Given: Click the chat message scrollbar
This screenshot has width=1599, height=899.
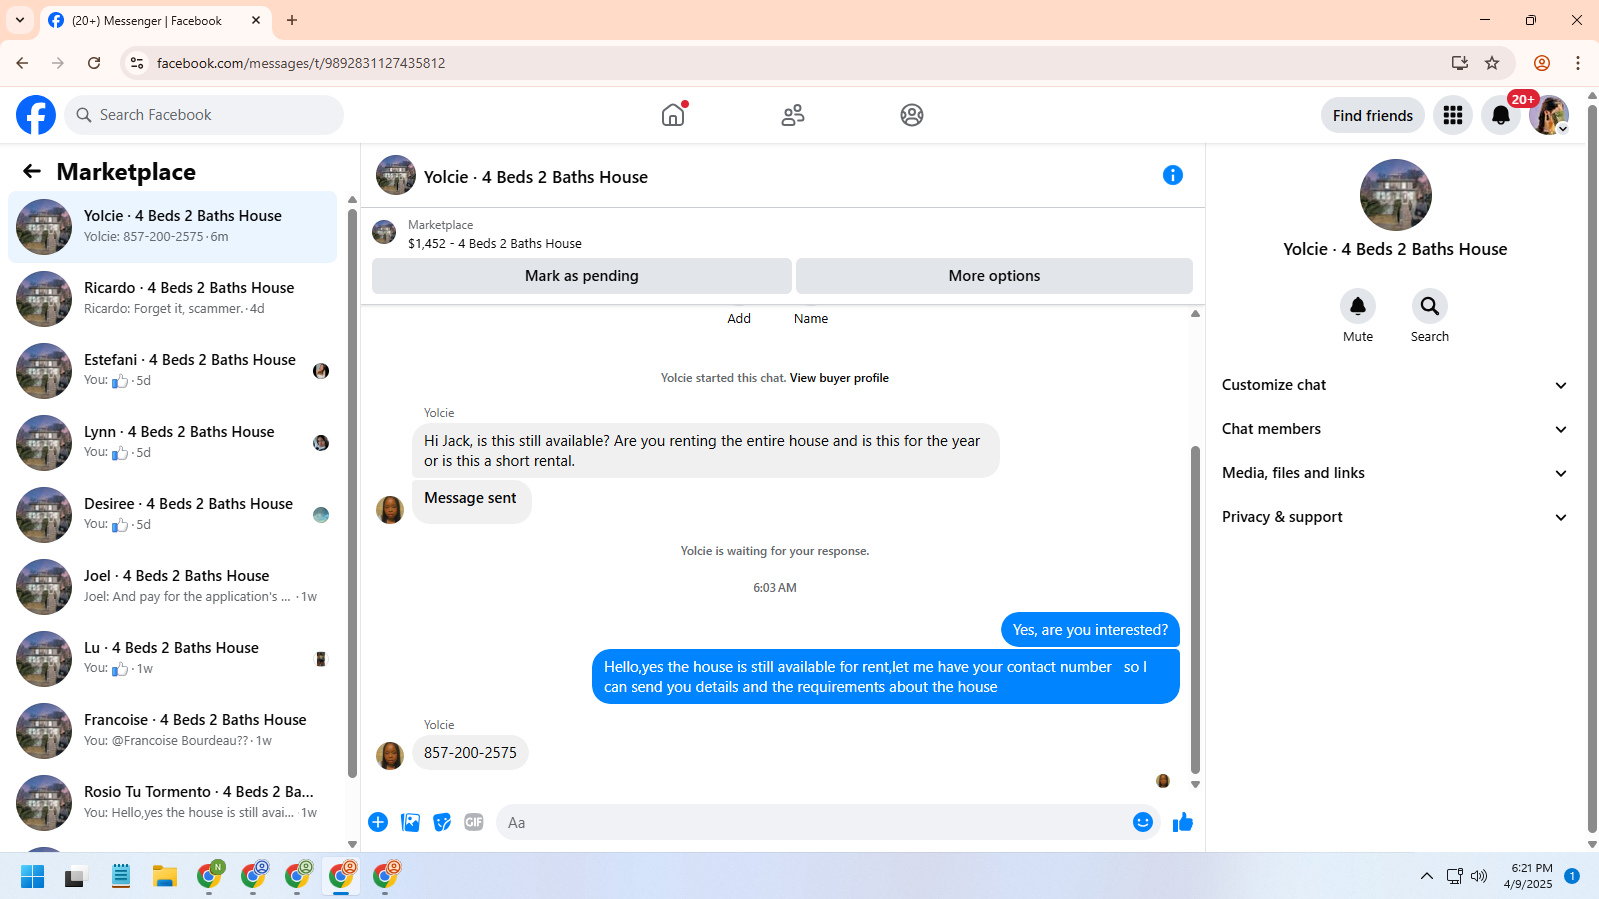Looking at the screenshot, I should coord(1195,610).
